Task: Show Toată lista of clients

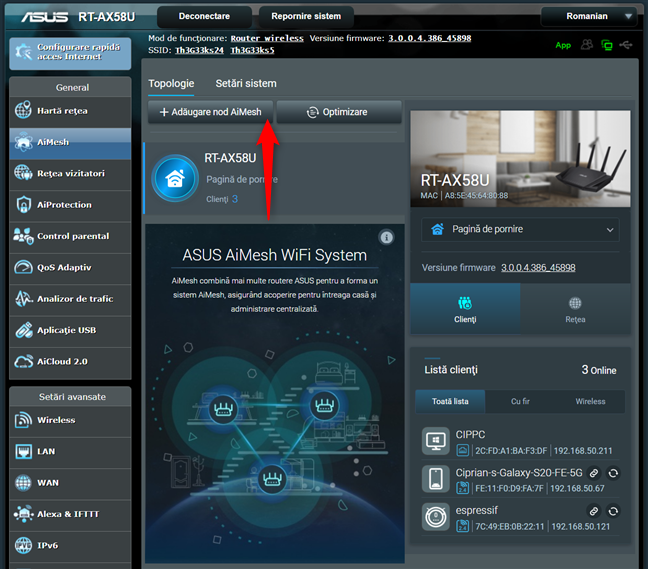Action: (450, 401)
